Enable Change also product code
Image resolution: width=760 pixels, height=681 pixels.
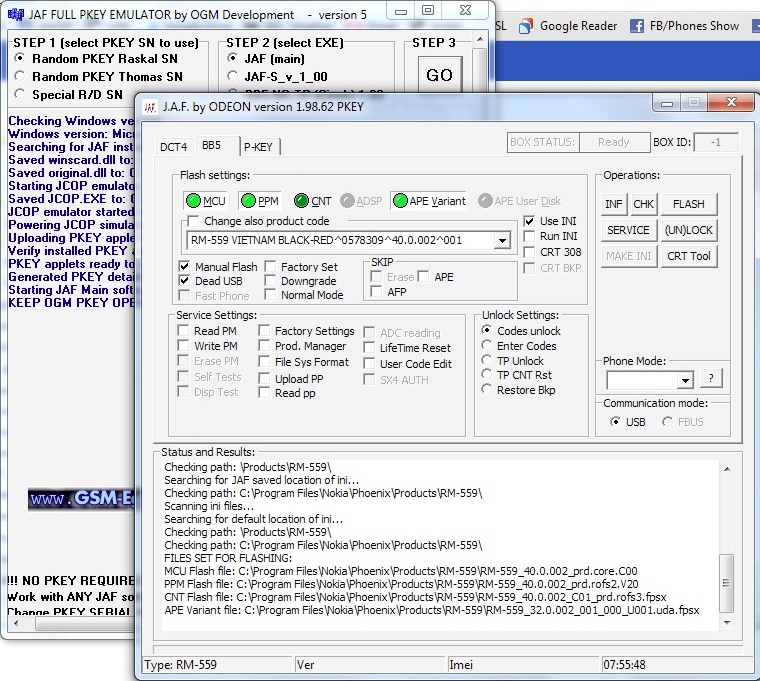click(193, 221)
